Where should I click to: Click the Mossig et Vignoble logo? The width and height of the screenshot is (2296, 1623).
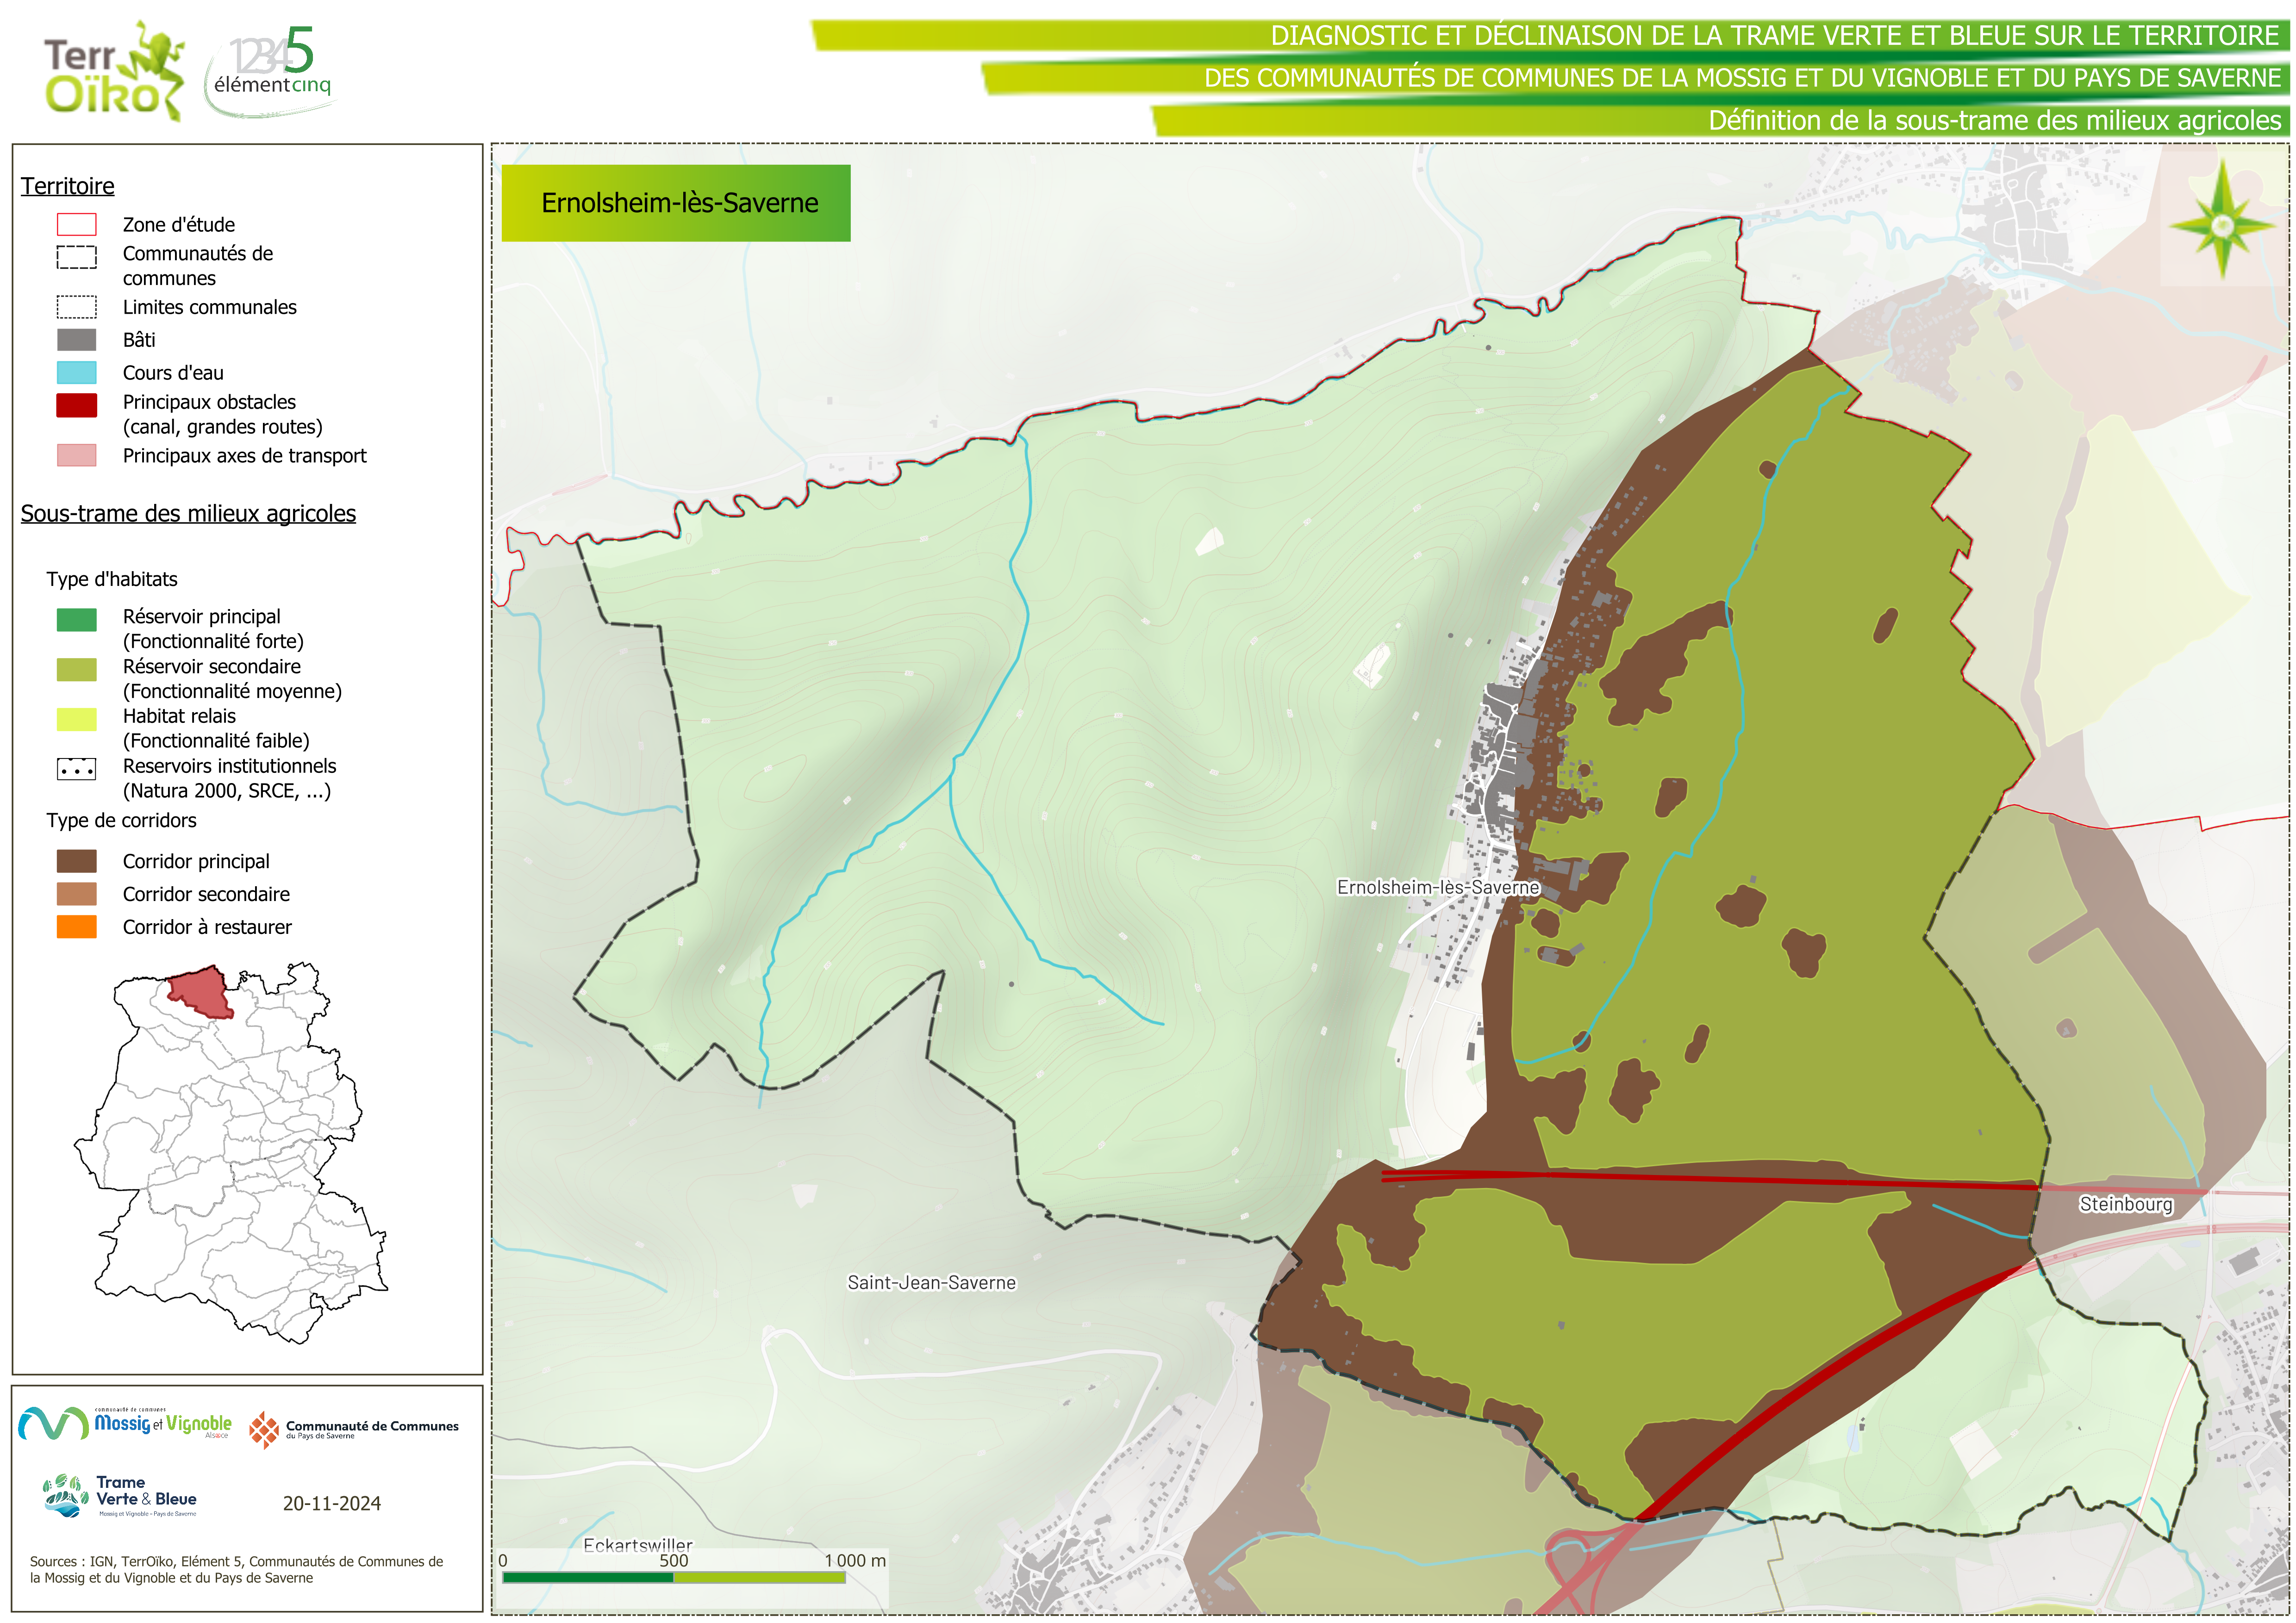click(125, 1423)
